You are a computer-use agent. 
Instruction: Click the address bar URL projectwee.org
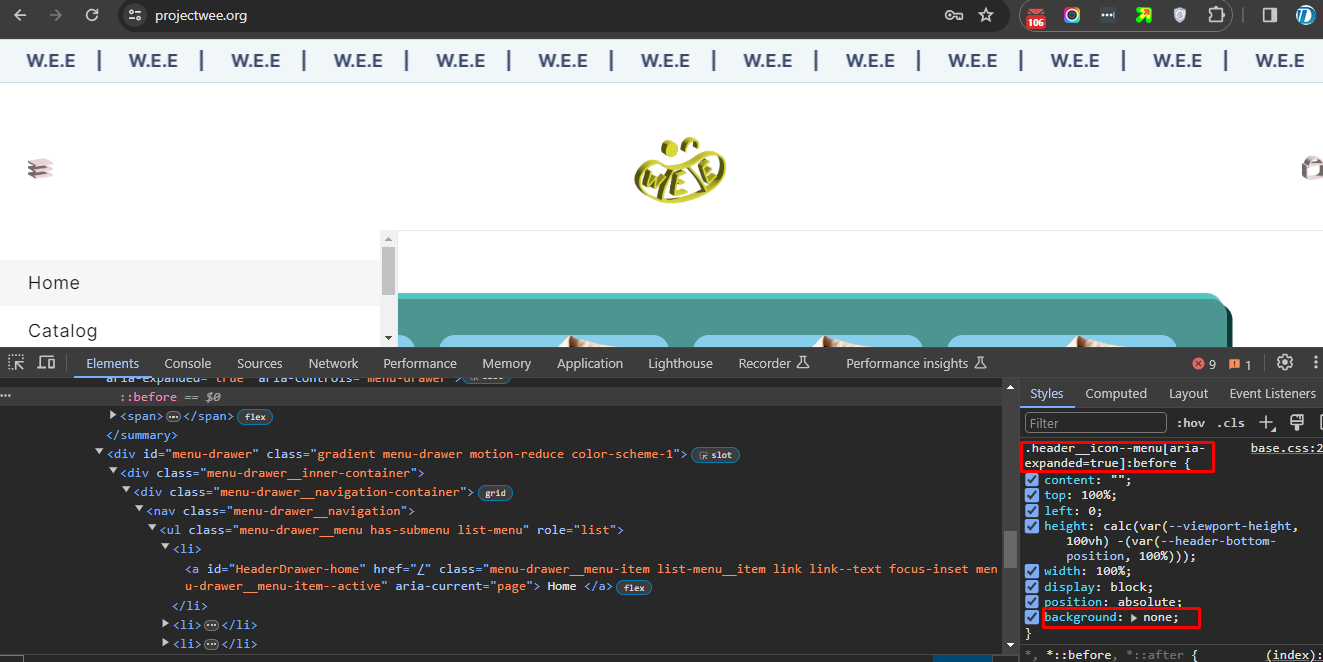[x=201, y=15]
